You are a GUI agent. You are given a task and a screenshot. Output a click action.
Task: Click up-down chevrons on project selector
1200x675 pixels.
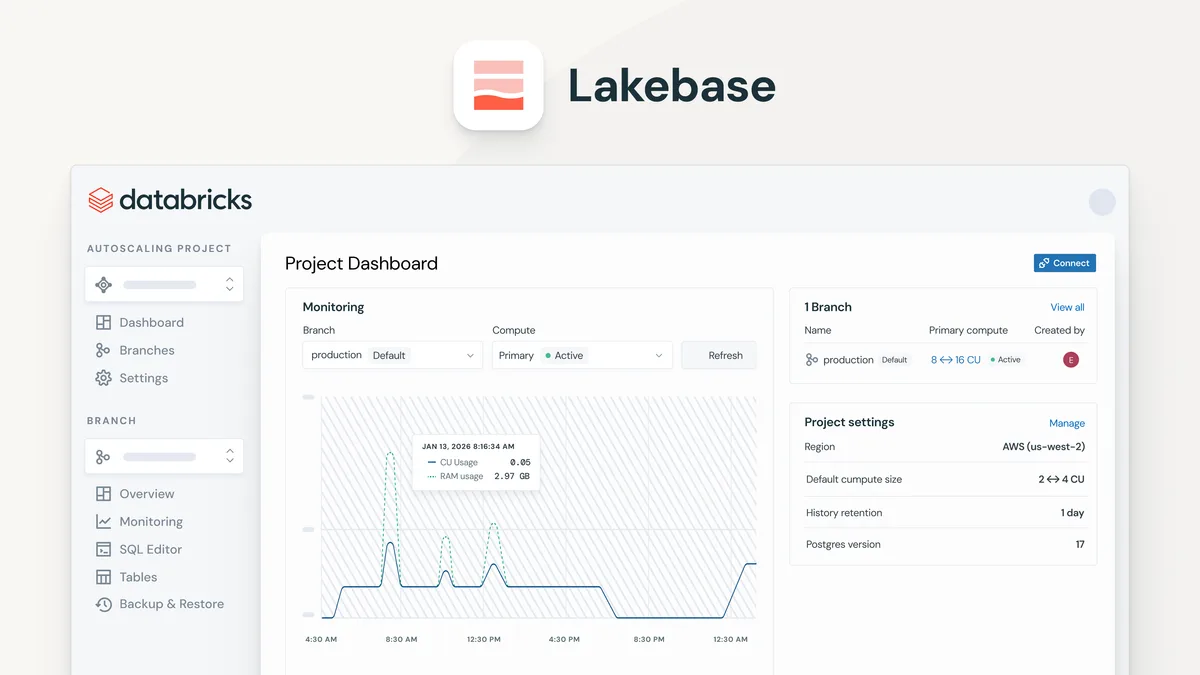coord(229,285)
